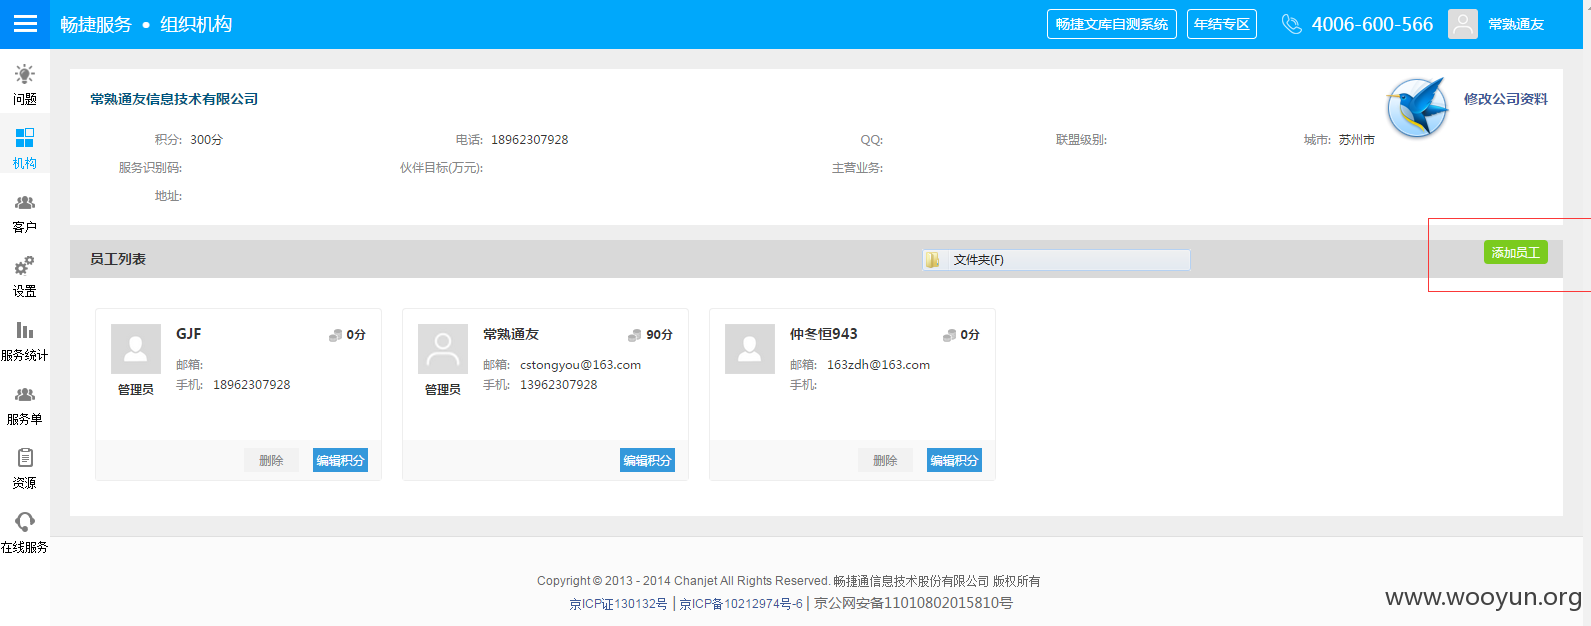
Task: Click 组织机构 breadcrumb text
Action: [x=196, y=24]
